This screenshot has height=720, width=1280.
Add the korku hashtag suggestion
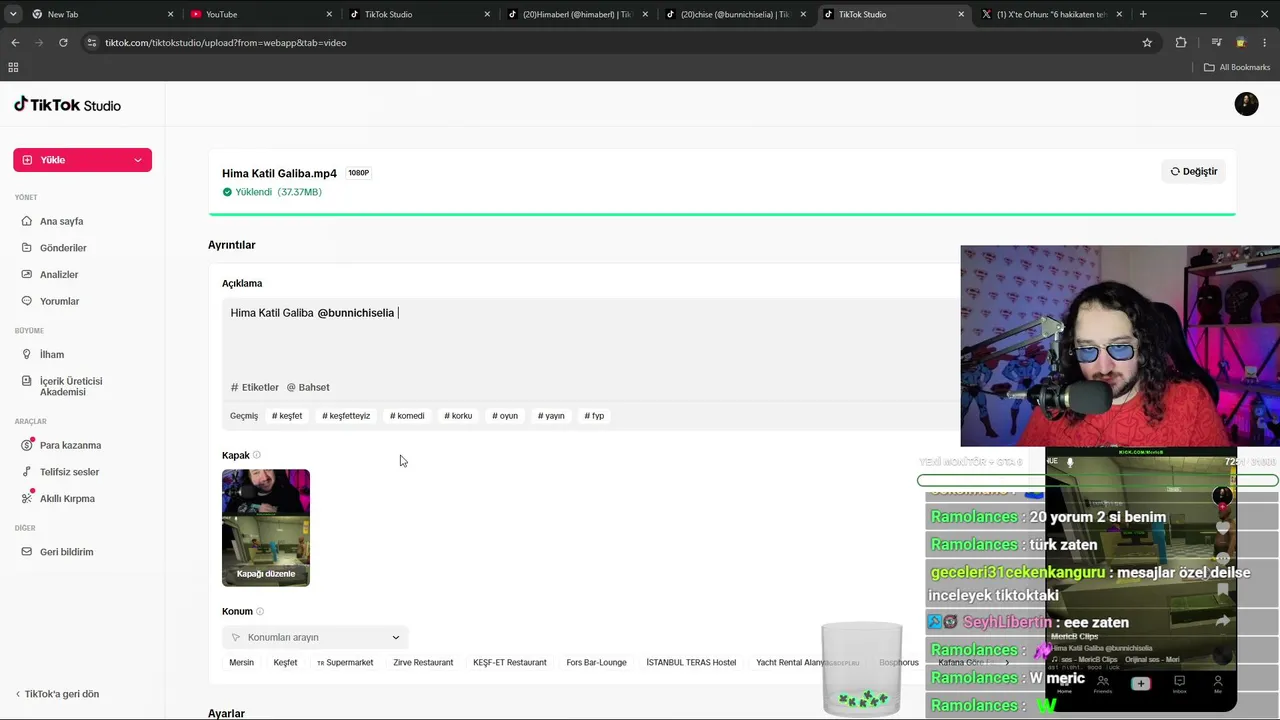coord(458,416)
